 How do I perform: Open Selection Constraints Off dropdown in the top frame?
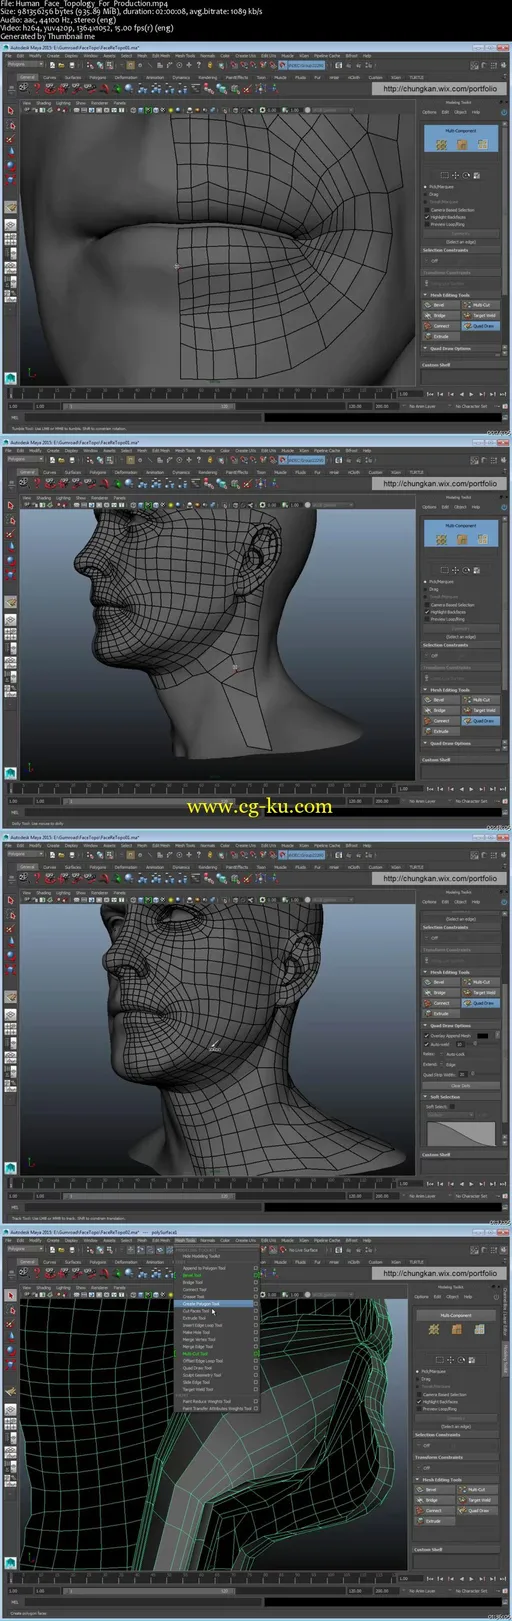[x=461, y=261]
